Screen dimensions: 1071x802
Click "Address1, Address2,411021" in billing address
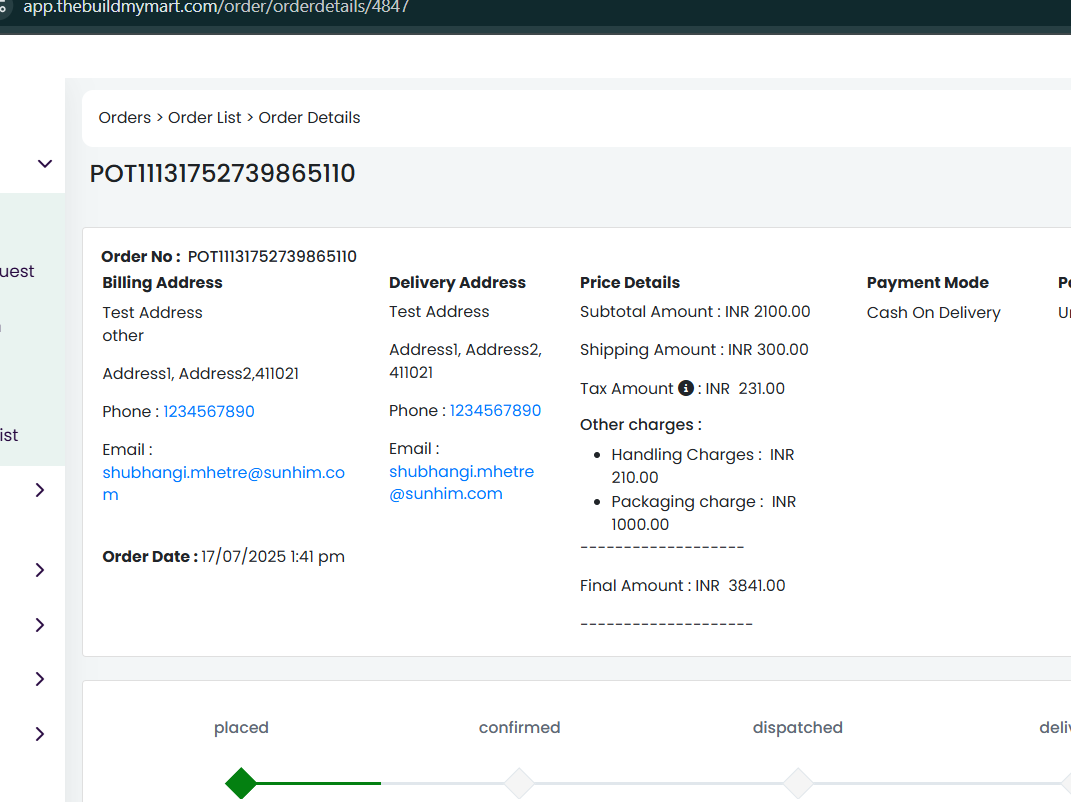(200, 374)
